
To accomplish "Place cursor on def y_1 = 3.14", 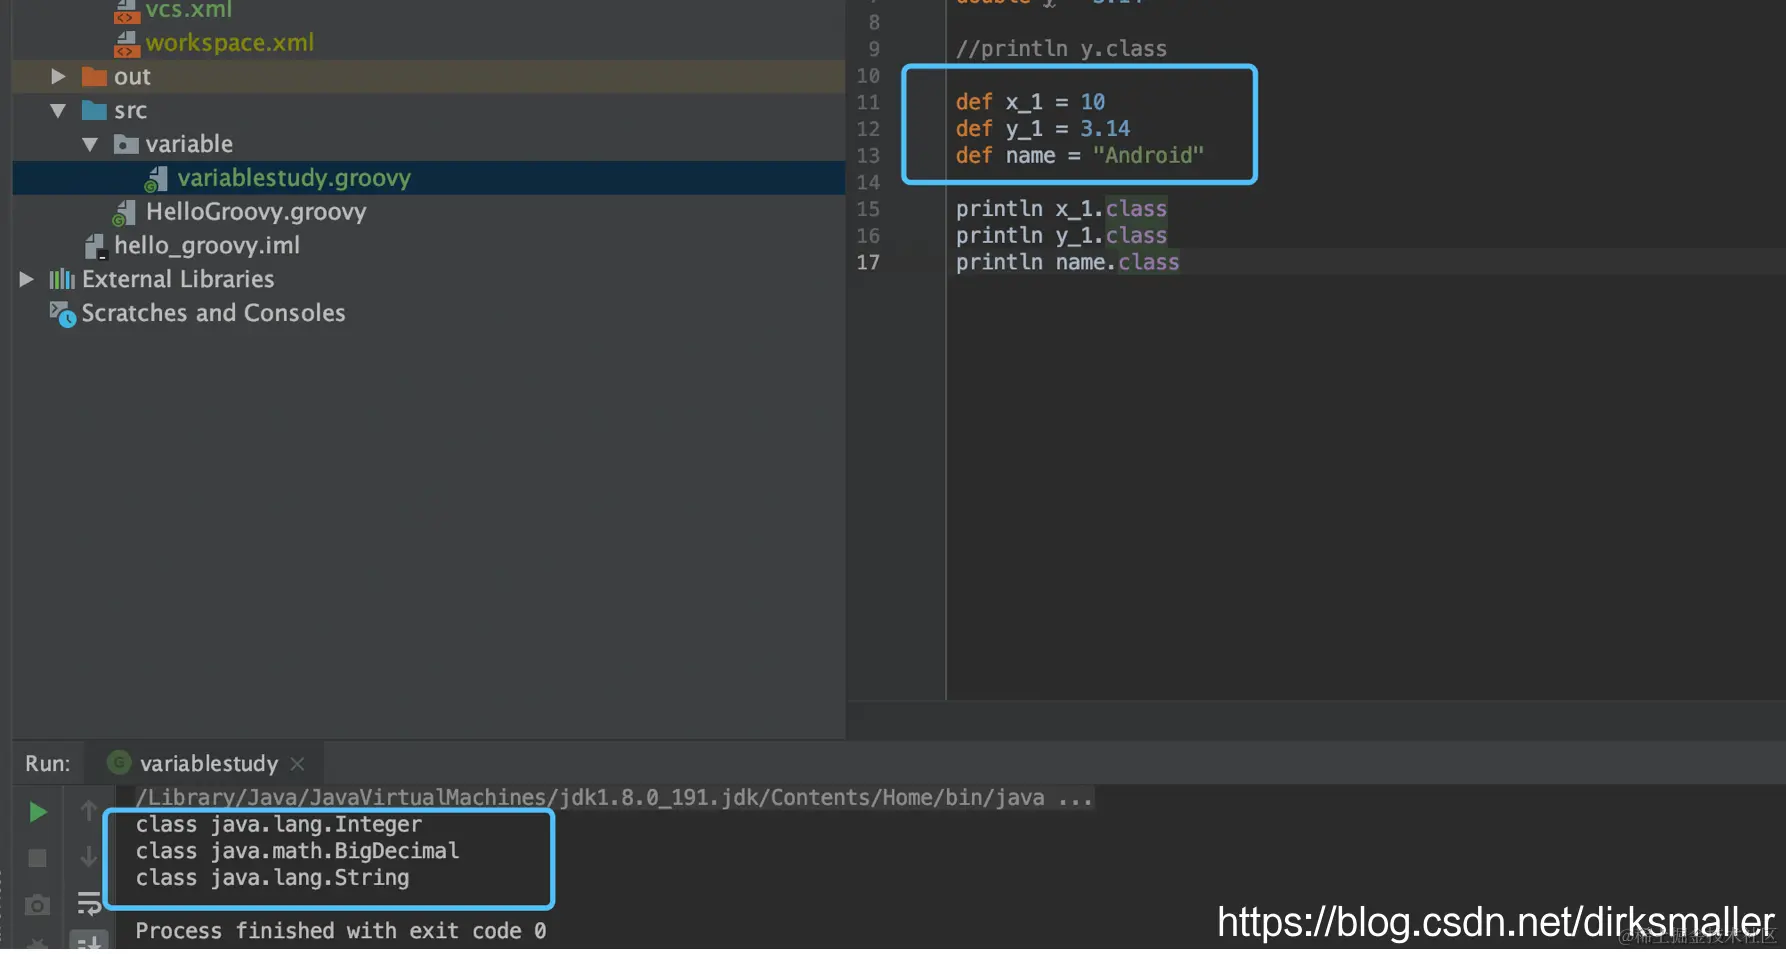I will click(1042, 129).
